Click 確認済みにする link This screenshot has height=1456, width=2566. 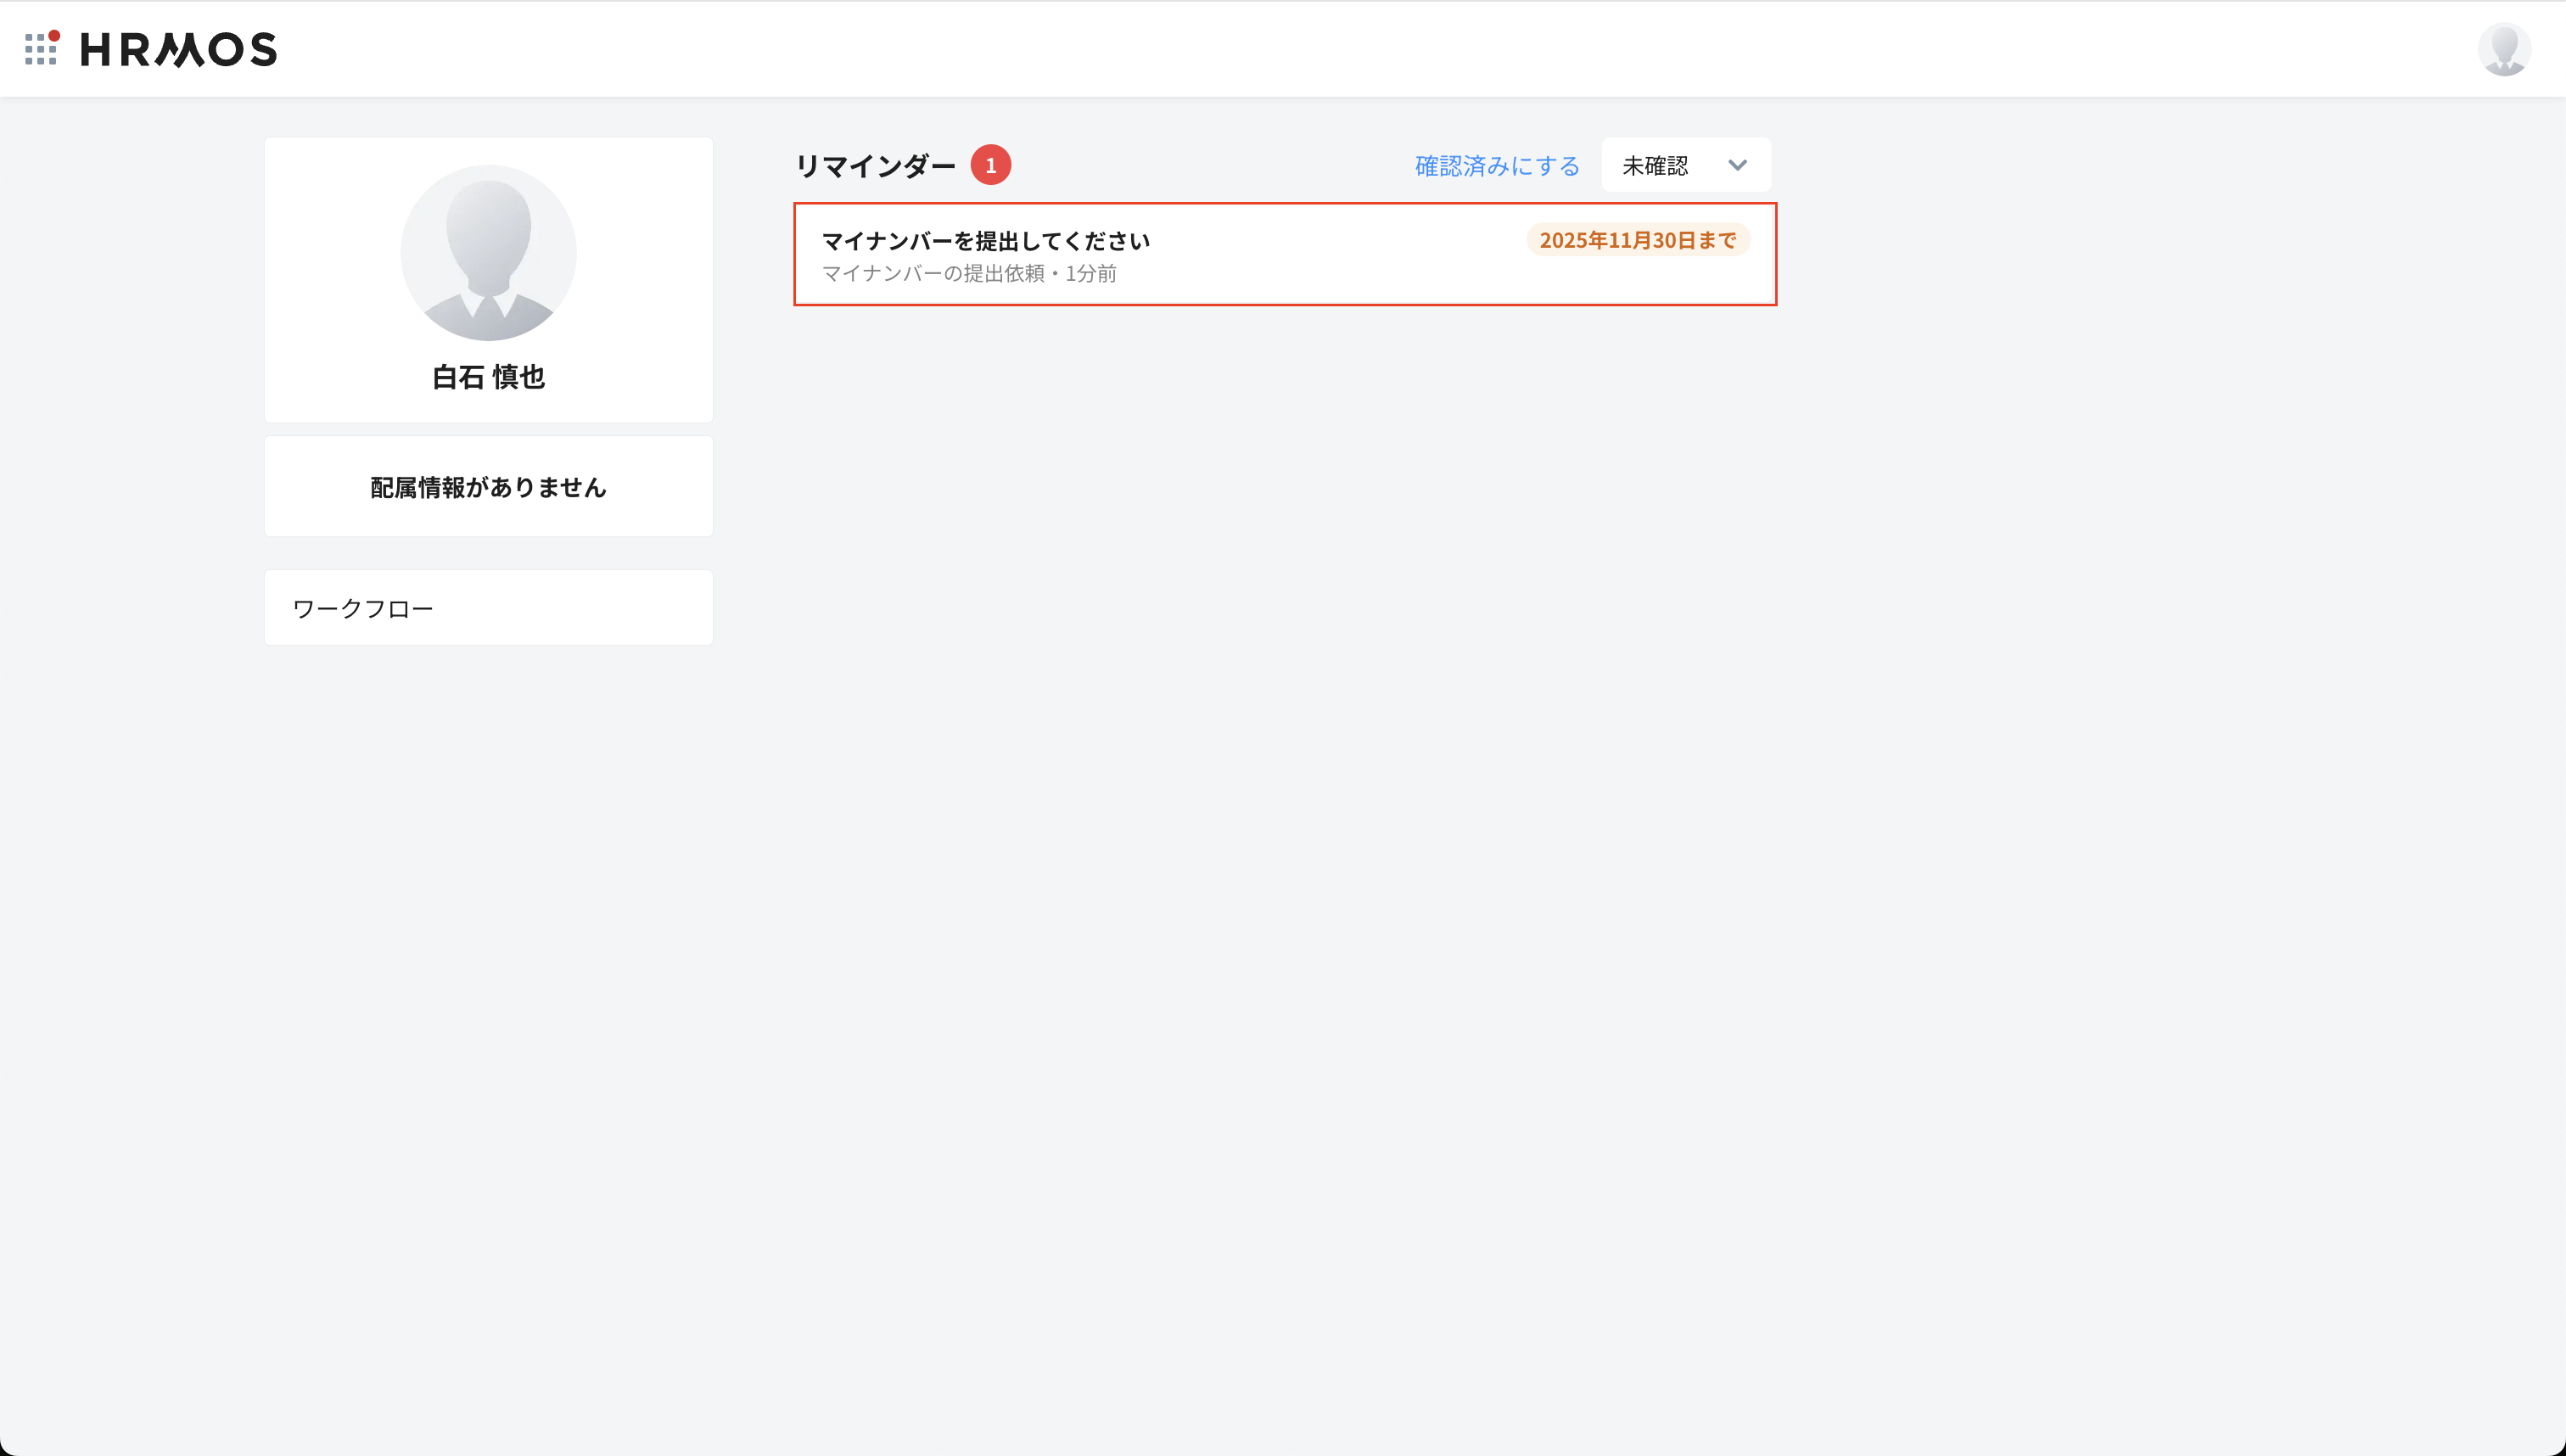tap(1497, 166)
